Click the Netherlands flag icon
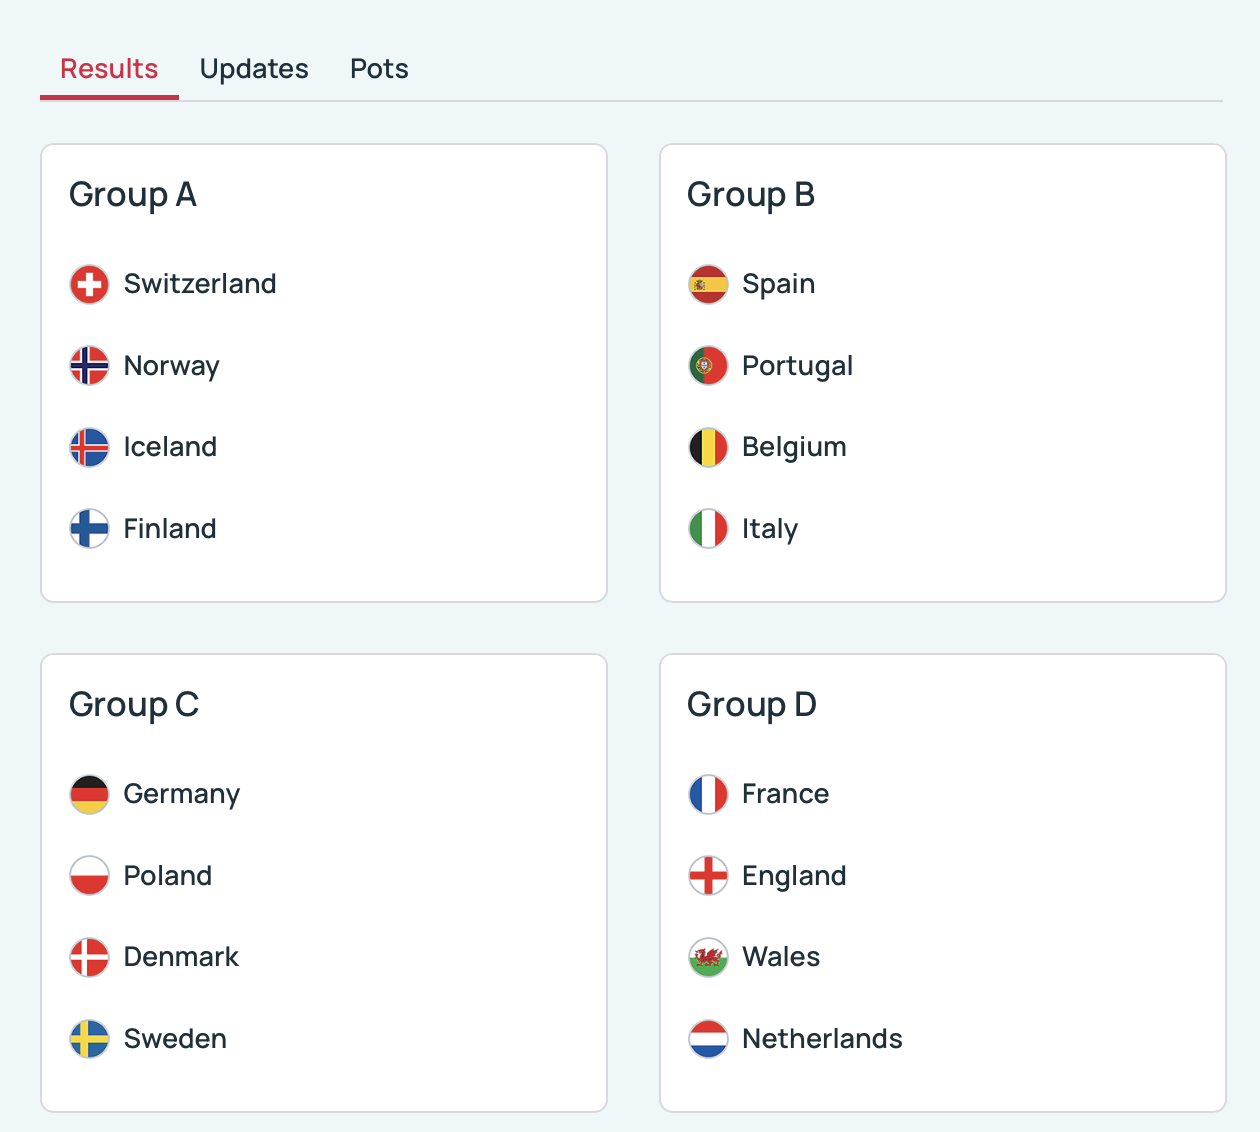 click(x=708, y=1039)
